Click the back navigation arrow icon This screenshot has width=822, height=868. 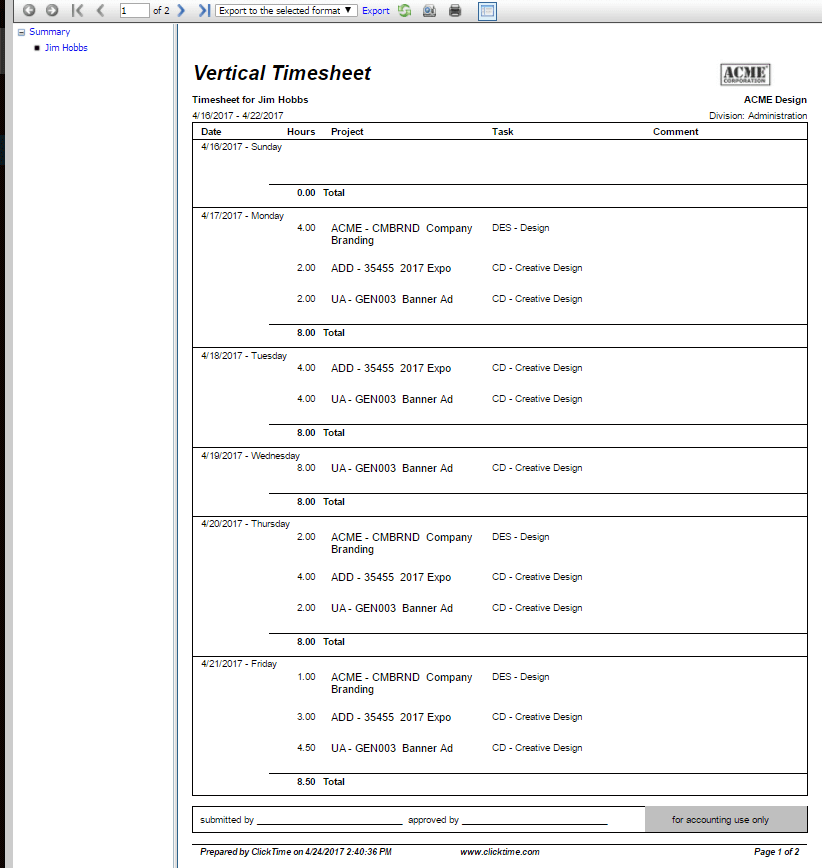29,11
